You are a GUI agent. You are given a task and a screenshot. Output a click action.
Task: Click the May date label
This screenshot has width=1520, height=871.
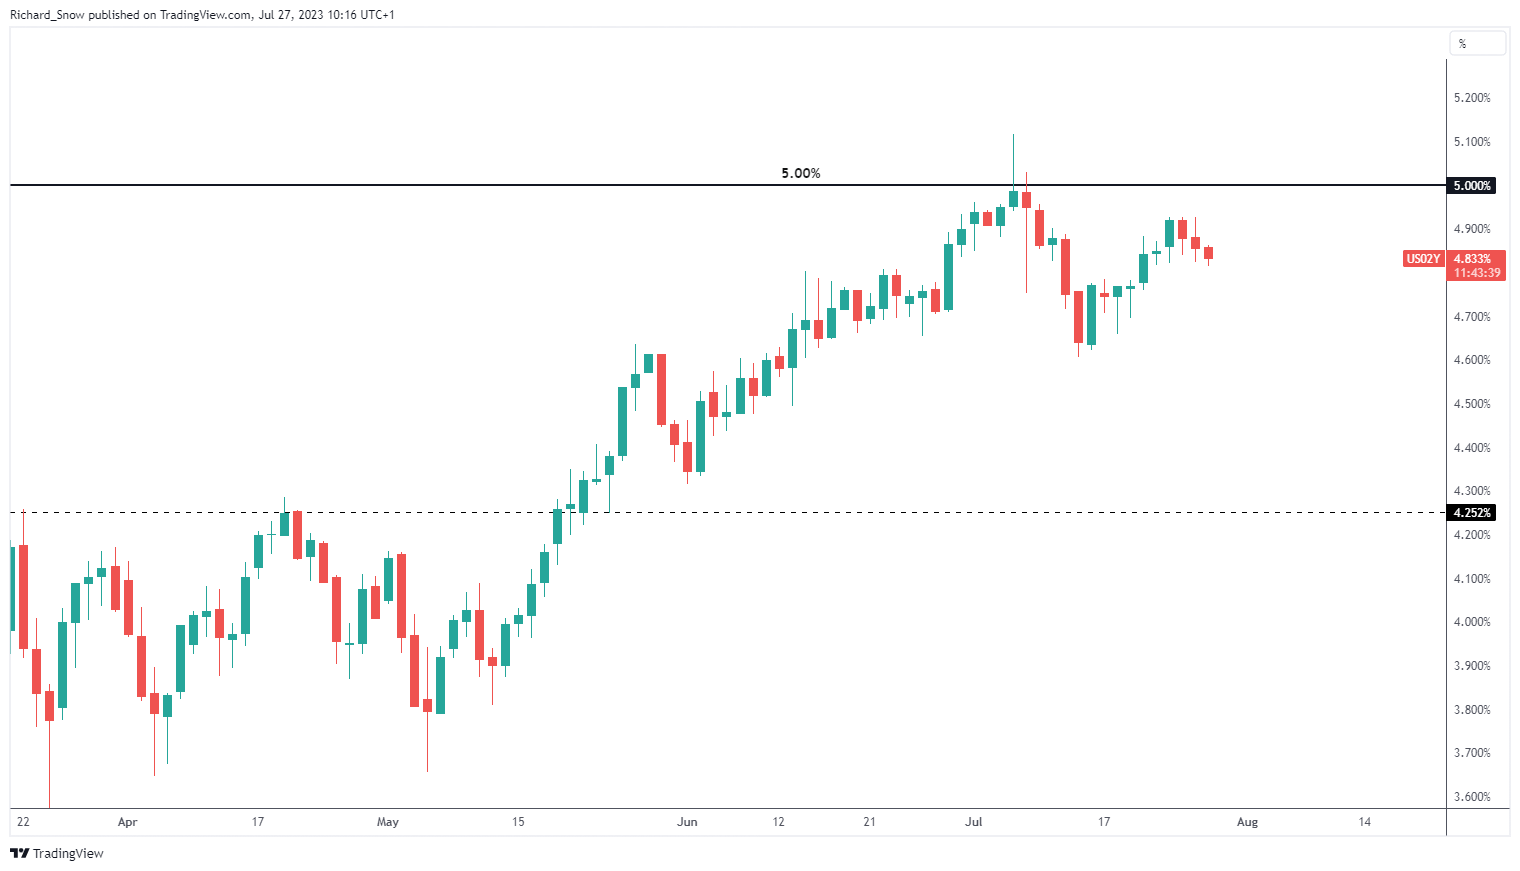pos(387,822)
